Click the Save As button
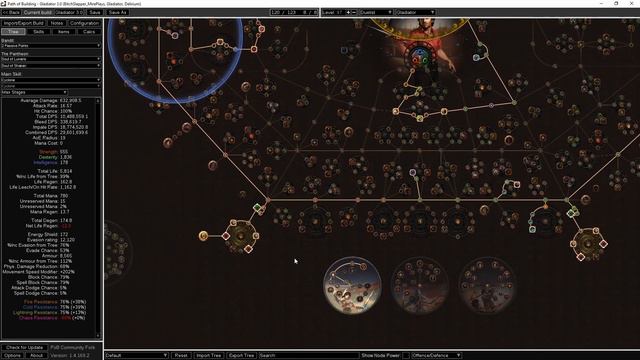Screen dimensions: 640x360 [x=118, y=12]
